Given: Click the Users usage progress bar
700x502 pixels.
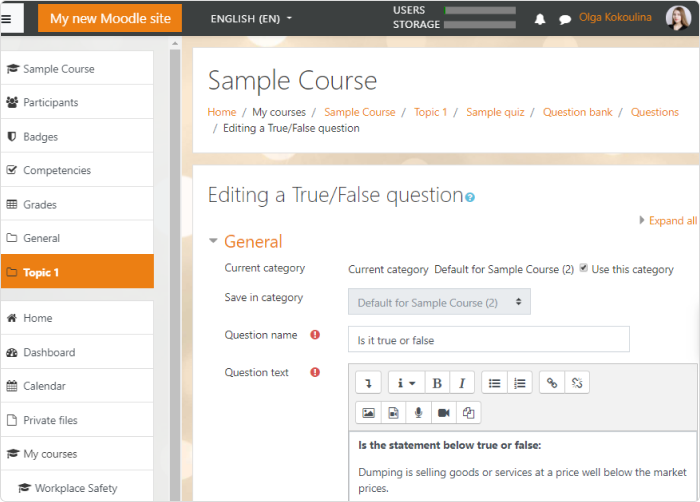Looking at the screenshot, I should point(480,10).
